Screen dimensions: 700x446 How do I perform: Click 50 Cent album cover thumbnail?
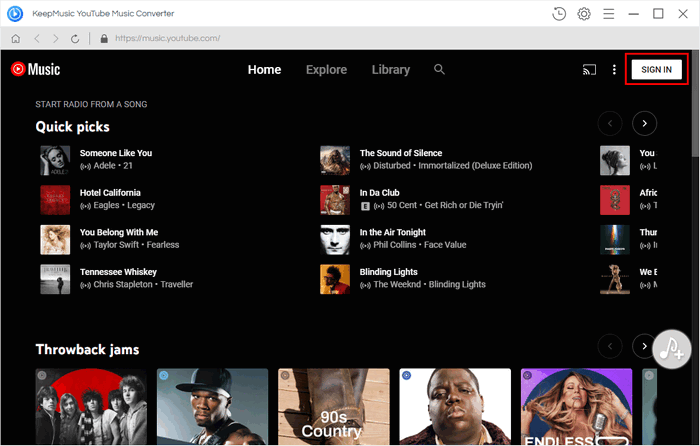pyautogui.click(x=335, y=200)
